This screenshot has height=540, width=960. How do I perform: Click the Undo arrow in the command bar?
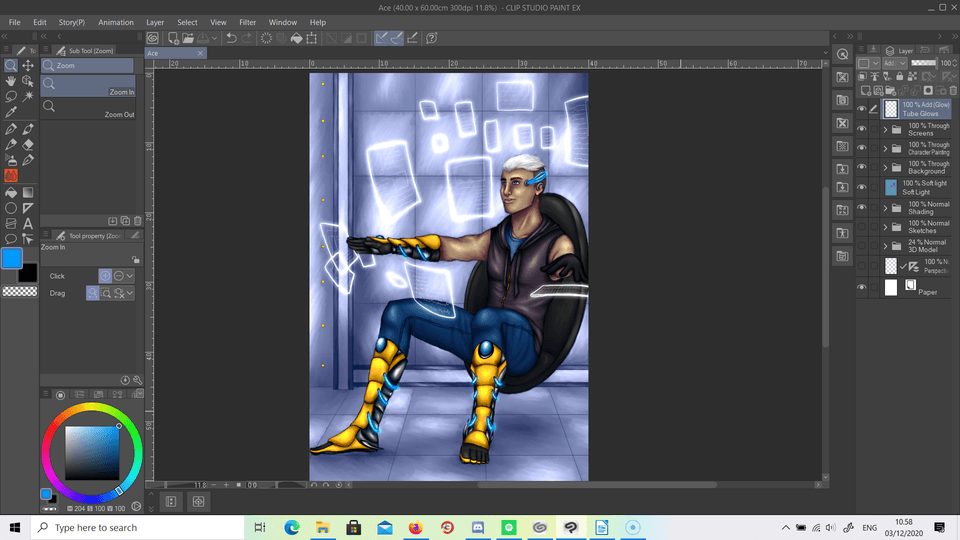click(232, 38)
